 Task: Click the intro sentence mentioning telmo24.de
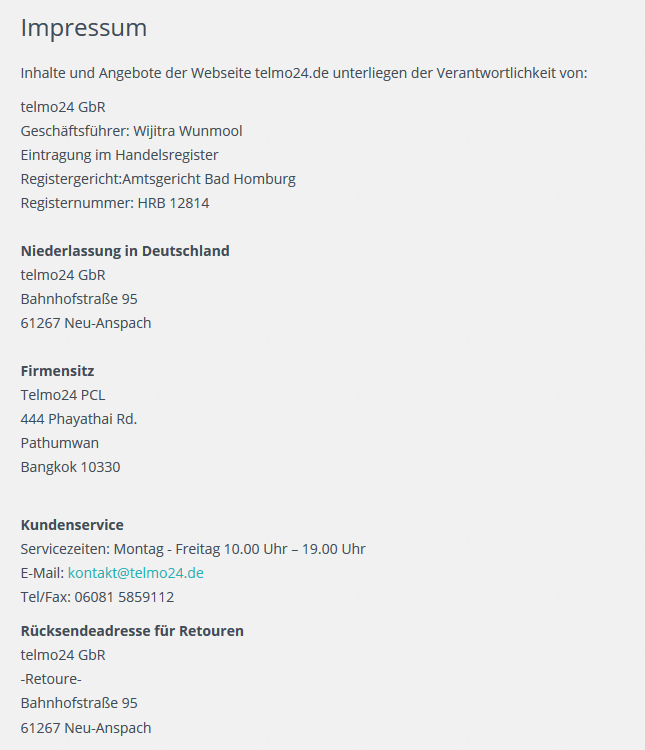[x=304, y=73]
